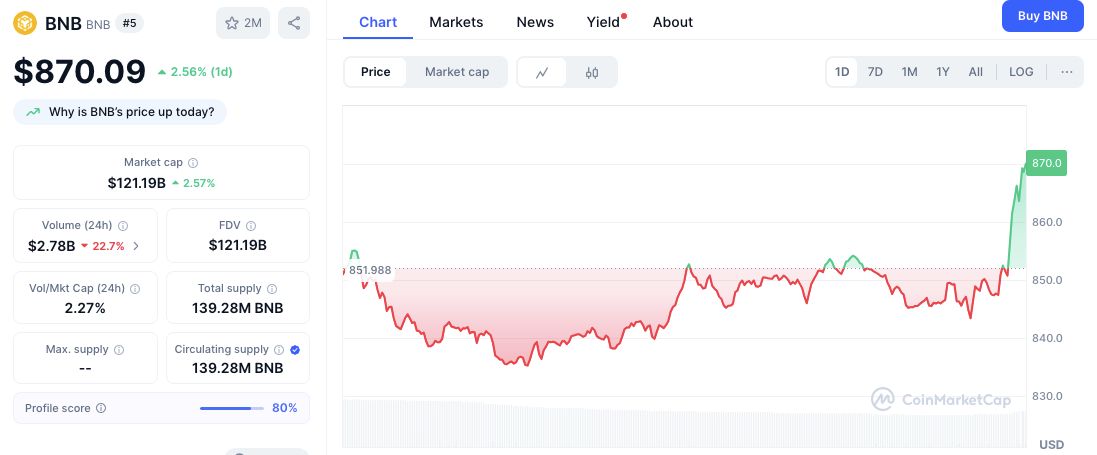Screen dimensions: 1097x455
Task: Click the FDV info icon
Action: pyautogui.click(x=251, y=226)
